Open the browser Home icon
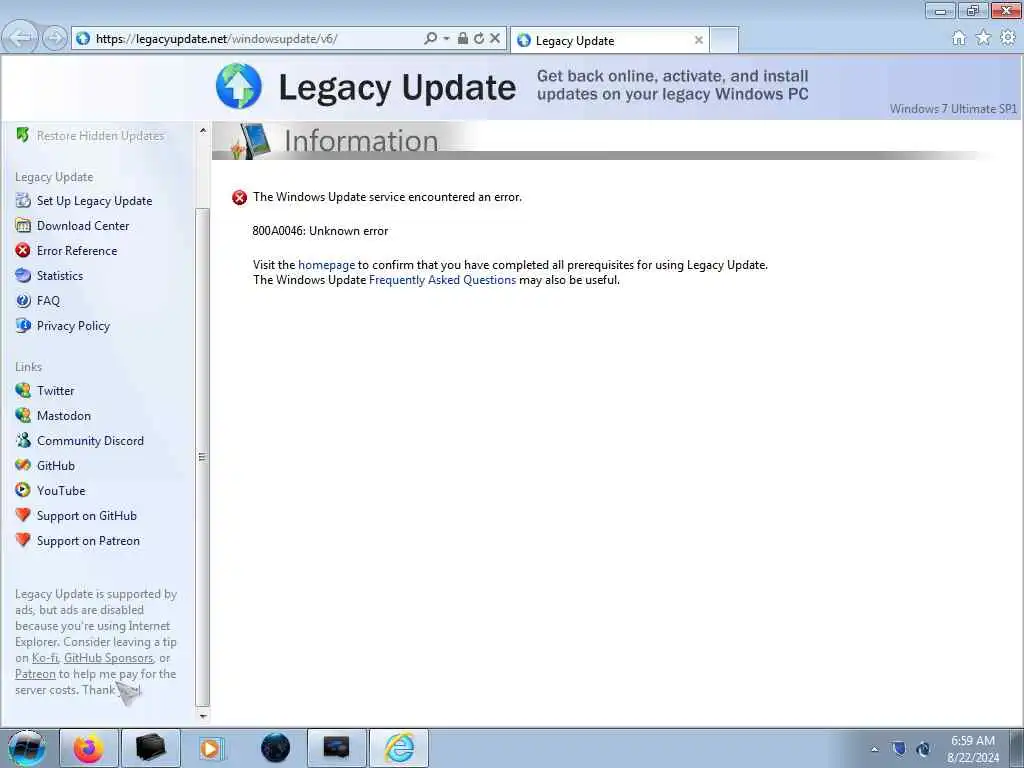This screenshot has height=768, width=1024. pos(959,38)
